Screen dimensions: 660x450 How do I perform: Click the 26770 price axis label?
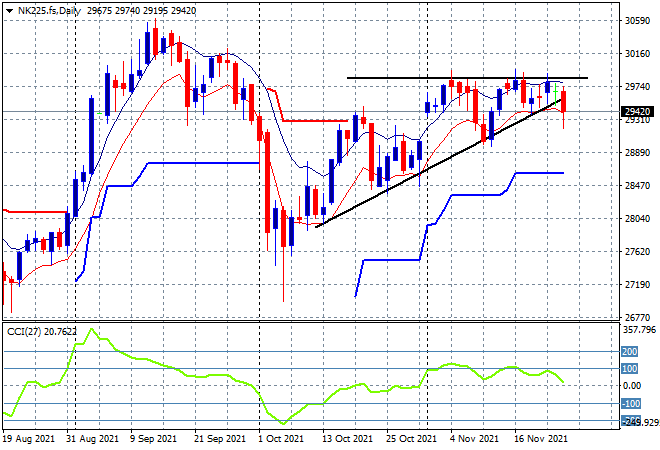tap(637, 317)
